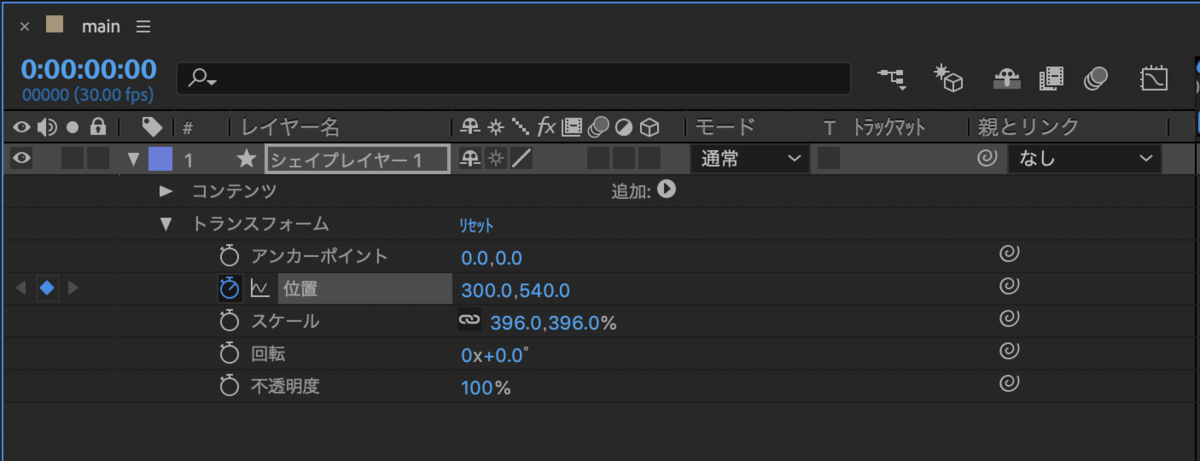Image resolution: width=1200 pixels, height=461 pixels.
Task: Toggle hide shy layers icon
Action: 1007,78
